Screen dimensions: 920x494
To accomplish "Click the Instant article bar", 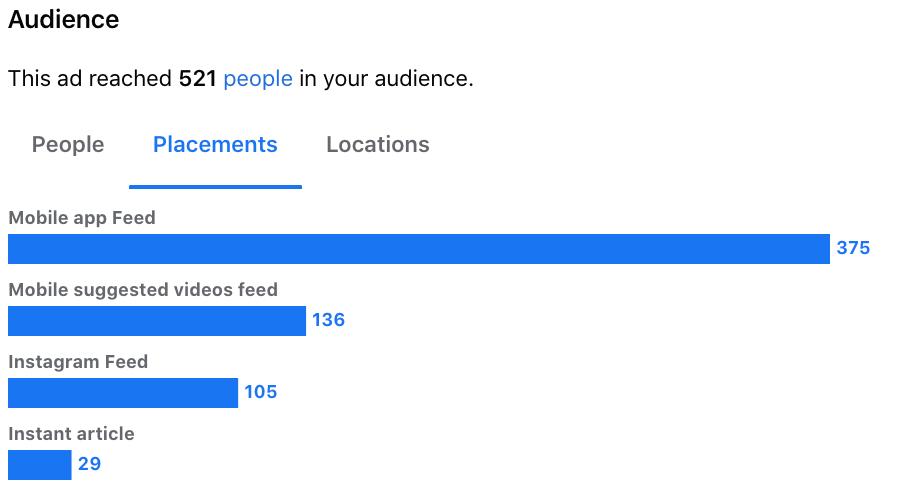I will point(39,465).
